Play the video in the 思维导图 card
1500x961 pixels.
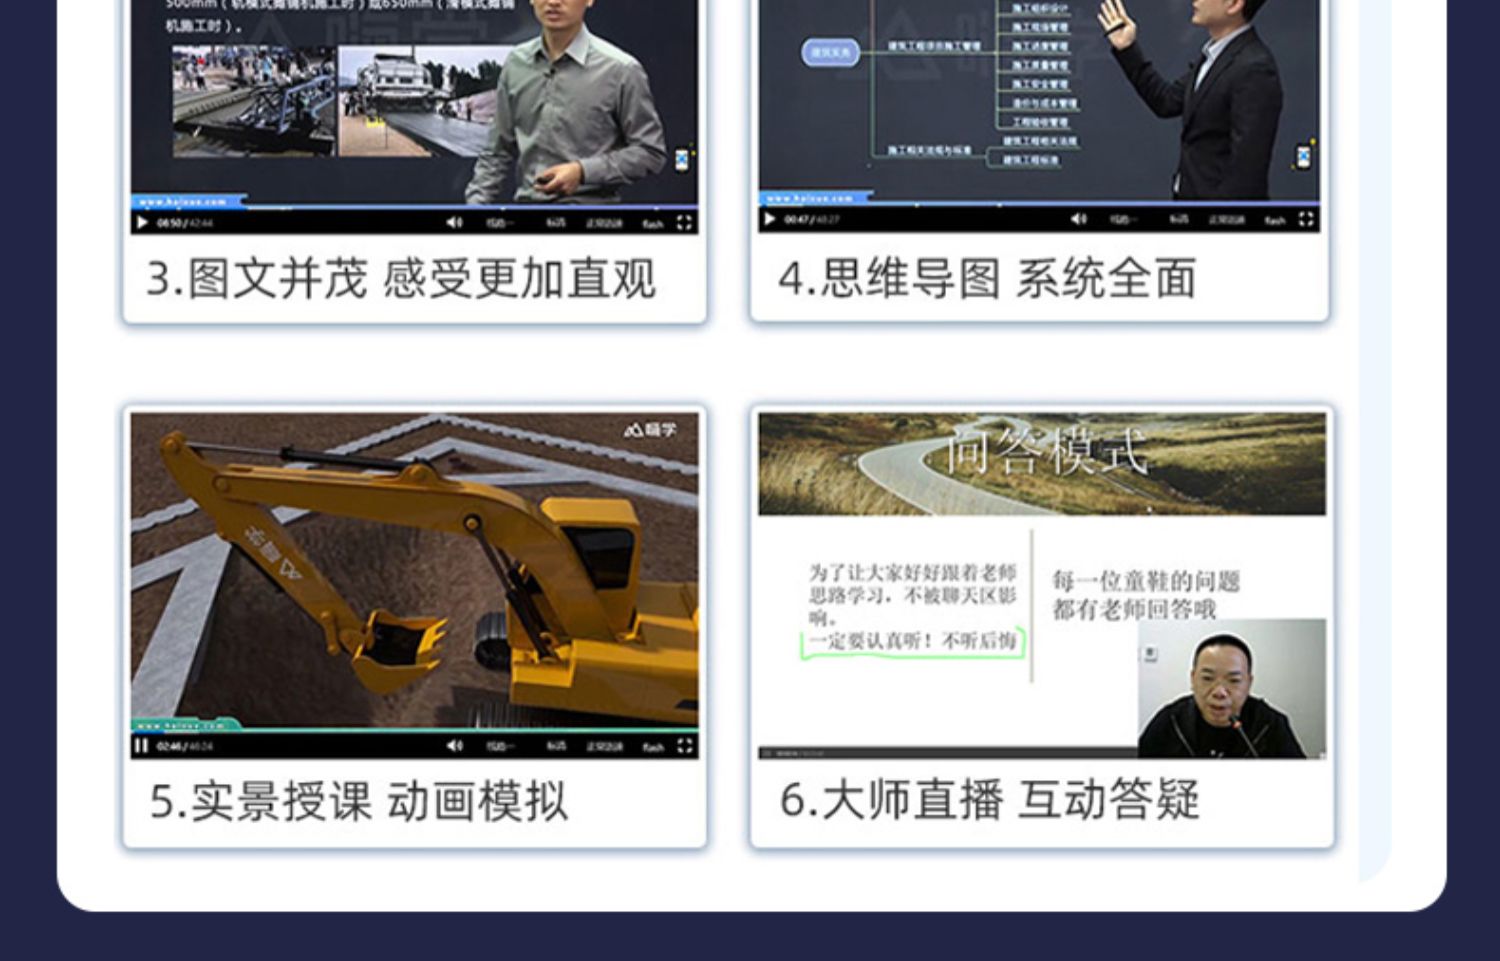click(769, 219)
